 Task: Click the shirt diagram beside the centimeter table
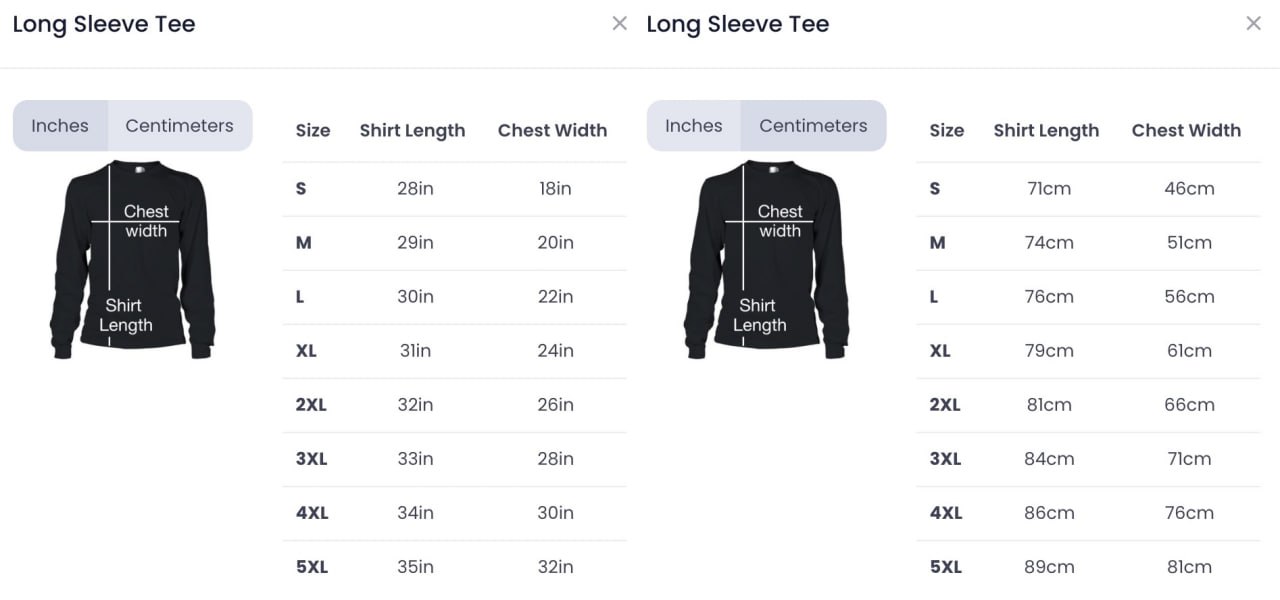(x=766, y=260)
